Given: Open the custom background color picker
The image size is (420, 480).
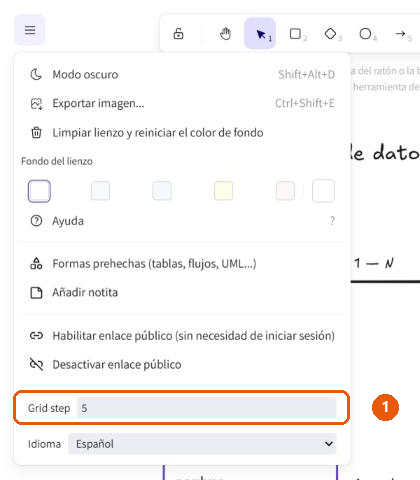Looking at the screenshot, I should (x=323, y=191).
